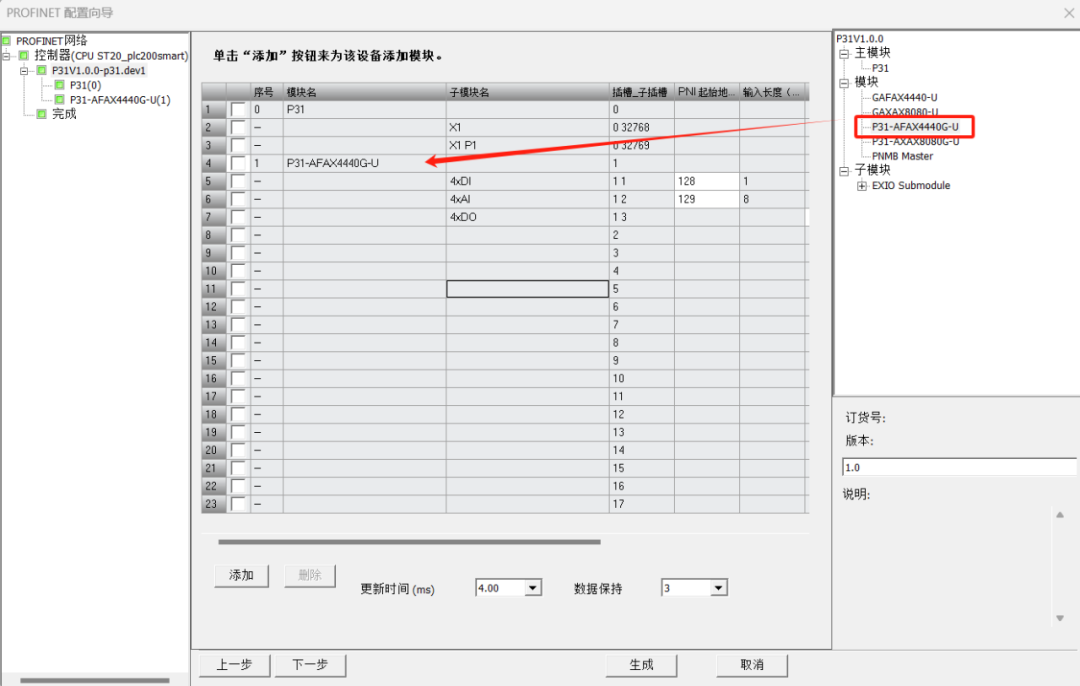
Task: Click the 子模块名 column header
Action: click(528, 92)
